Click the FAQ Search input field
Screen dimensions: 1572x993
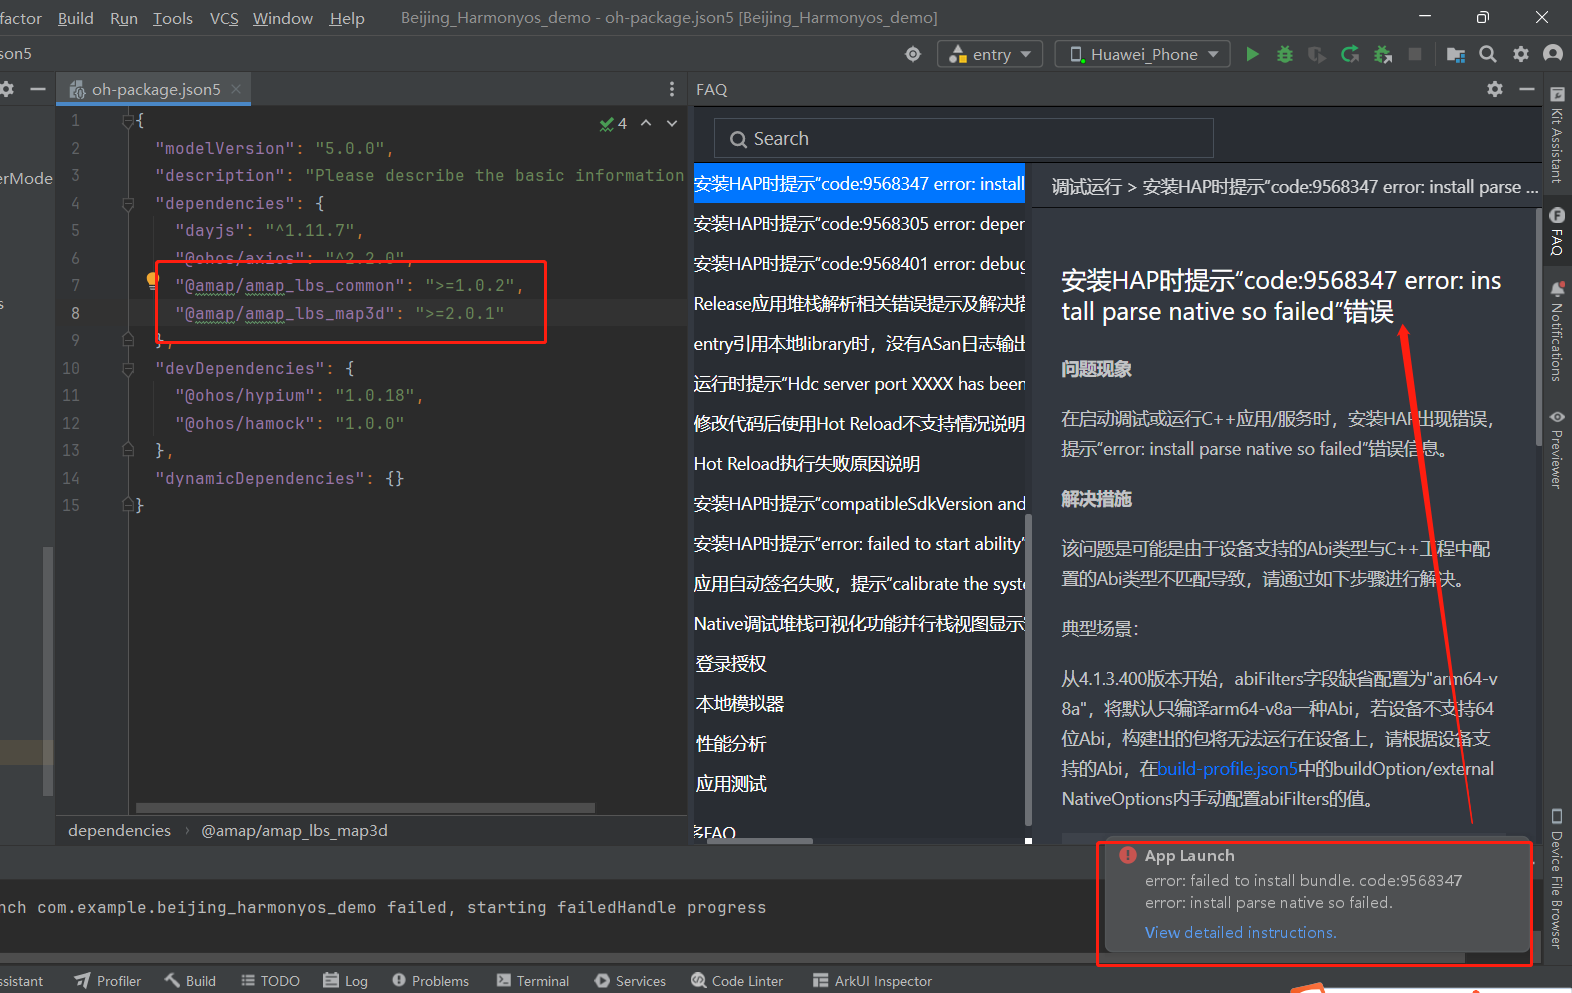963,139
